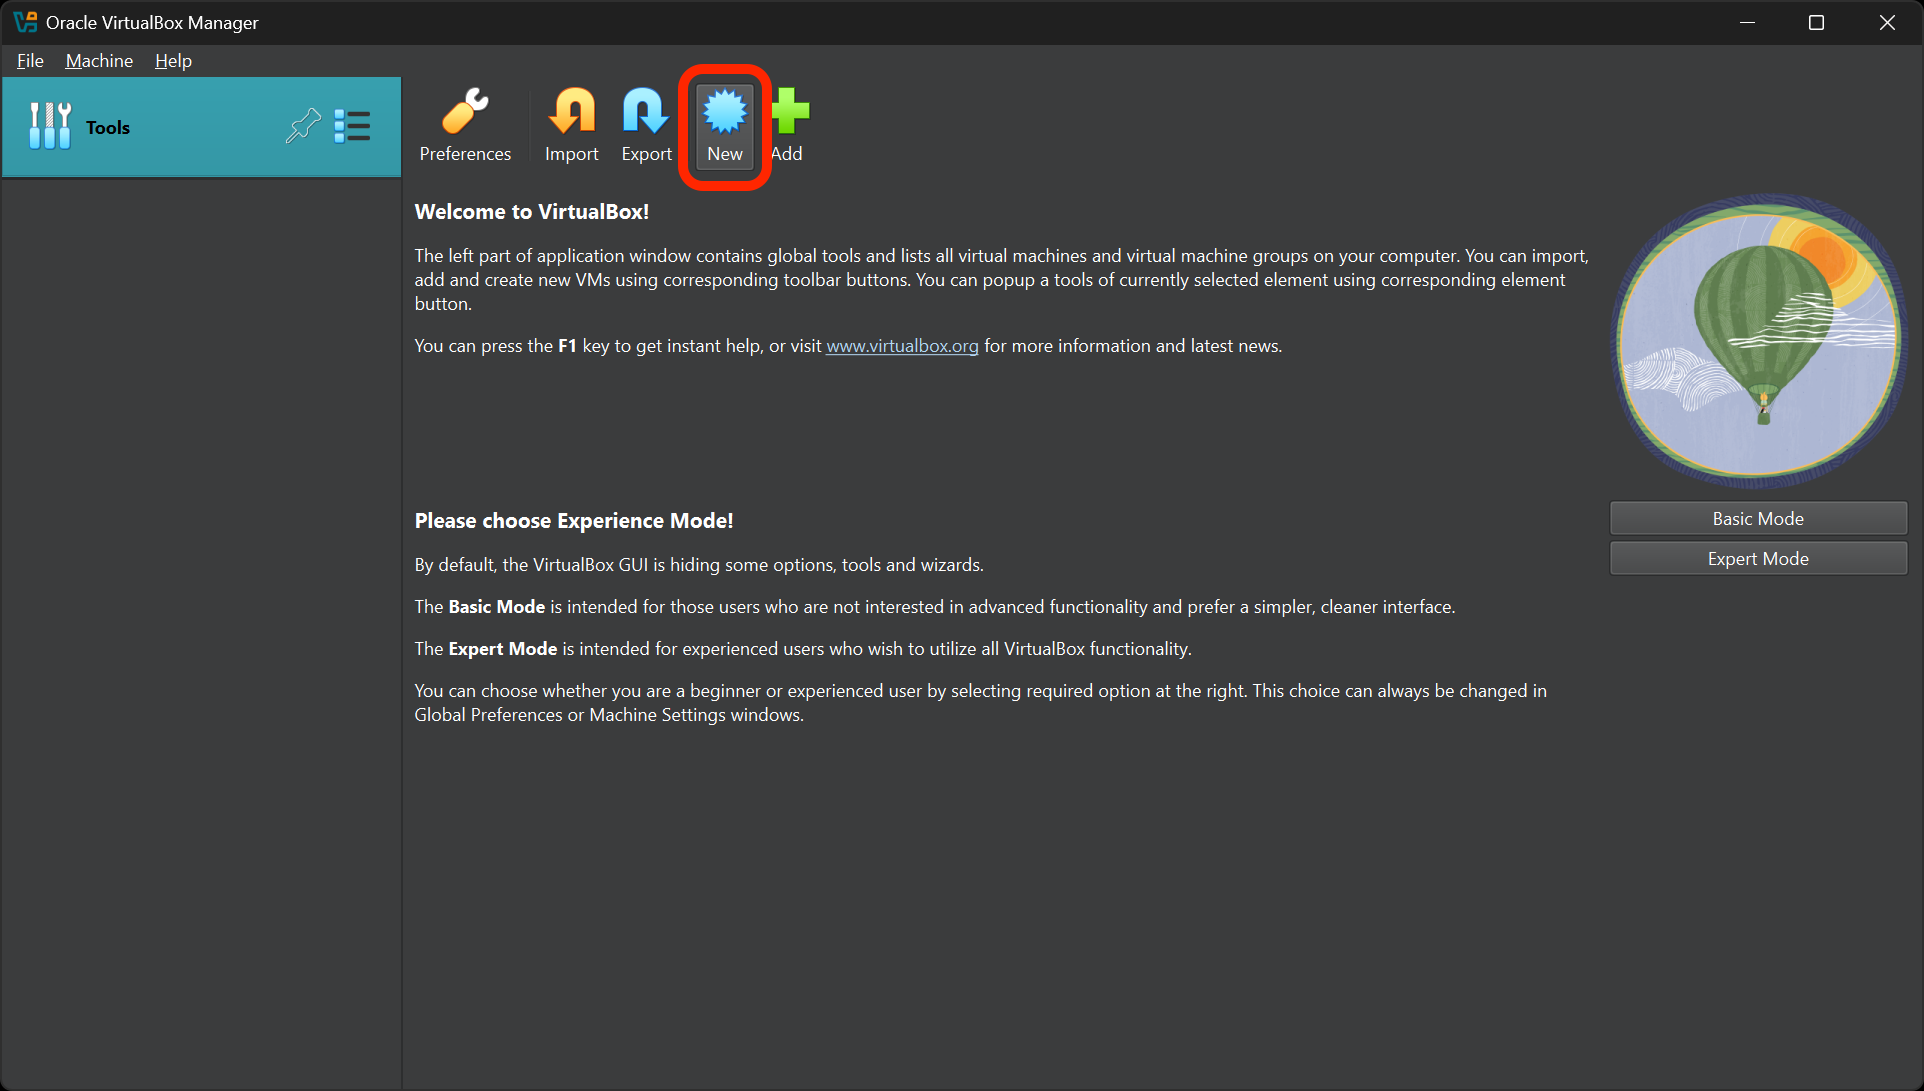
Task: Click the sliders icon beside Tools label
Action: [x=50, y=126]
